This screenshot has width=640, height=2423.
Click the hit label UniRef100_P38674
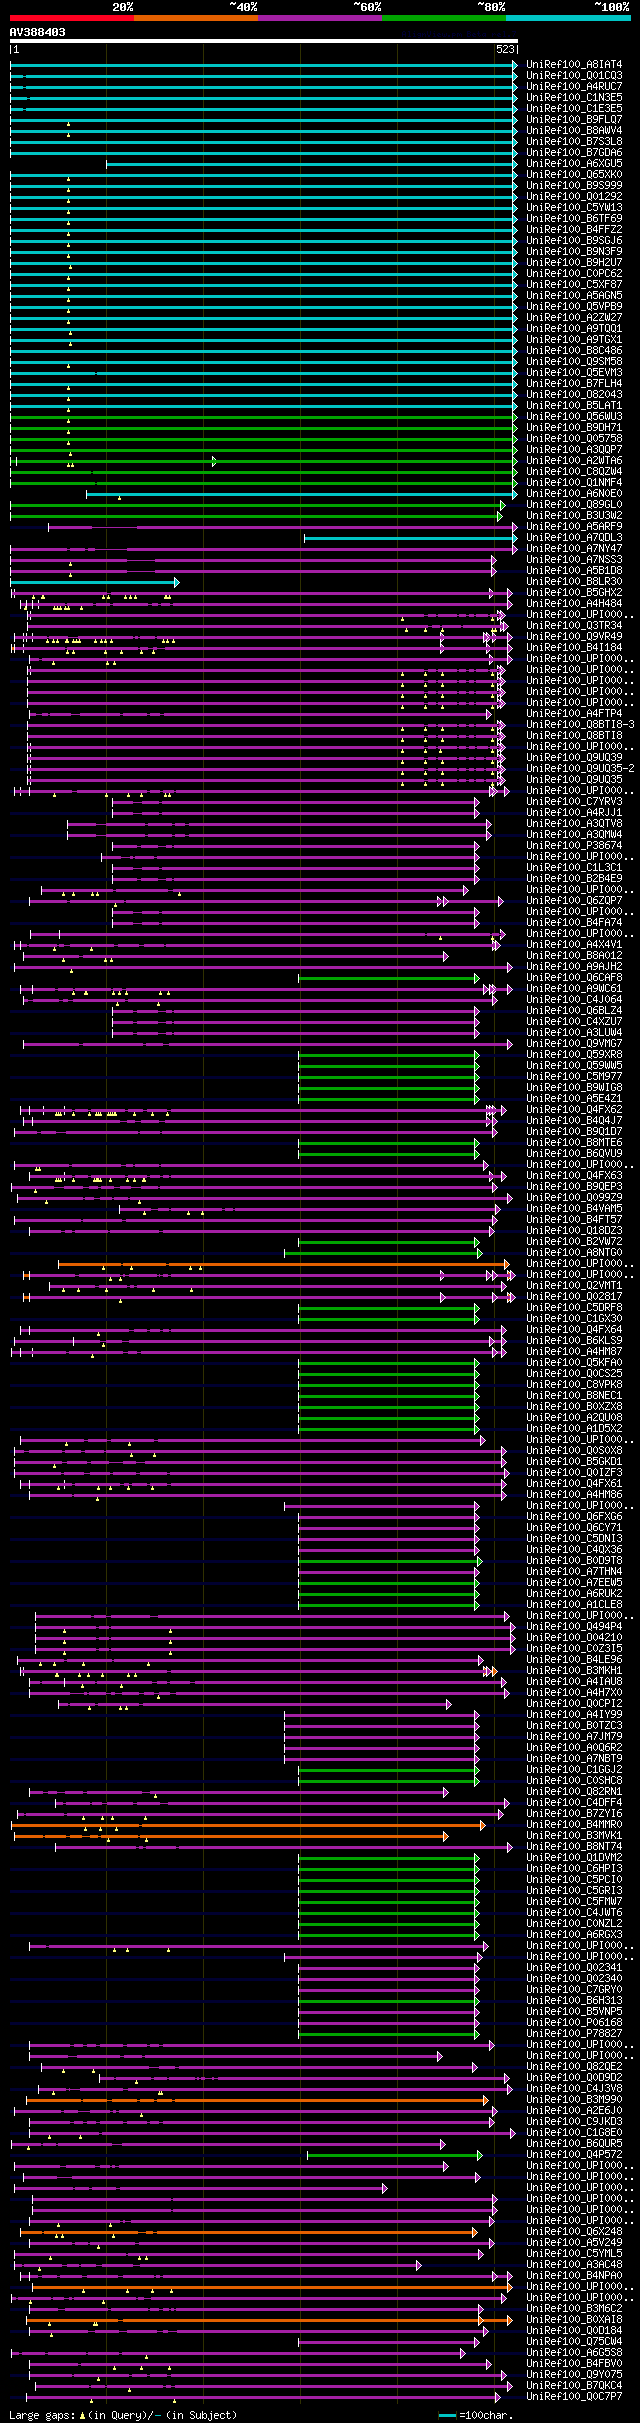point(574,846)
